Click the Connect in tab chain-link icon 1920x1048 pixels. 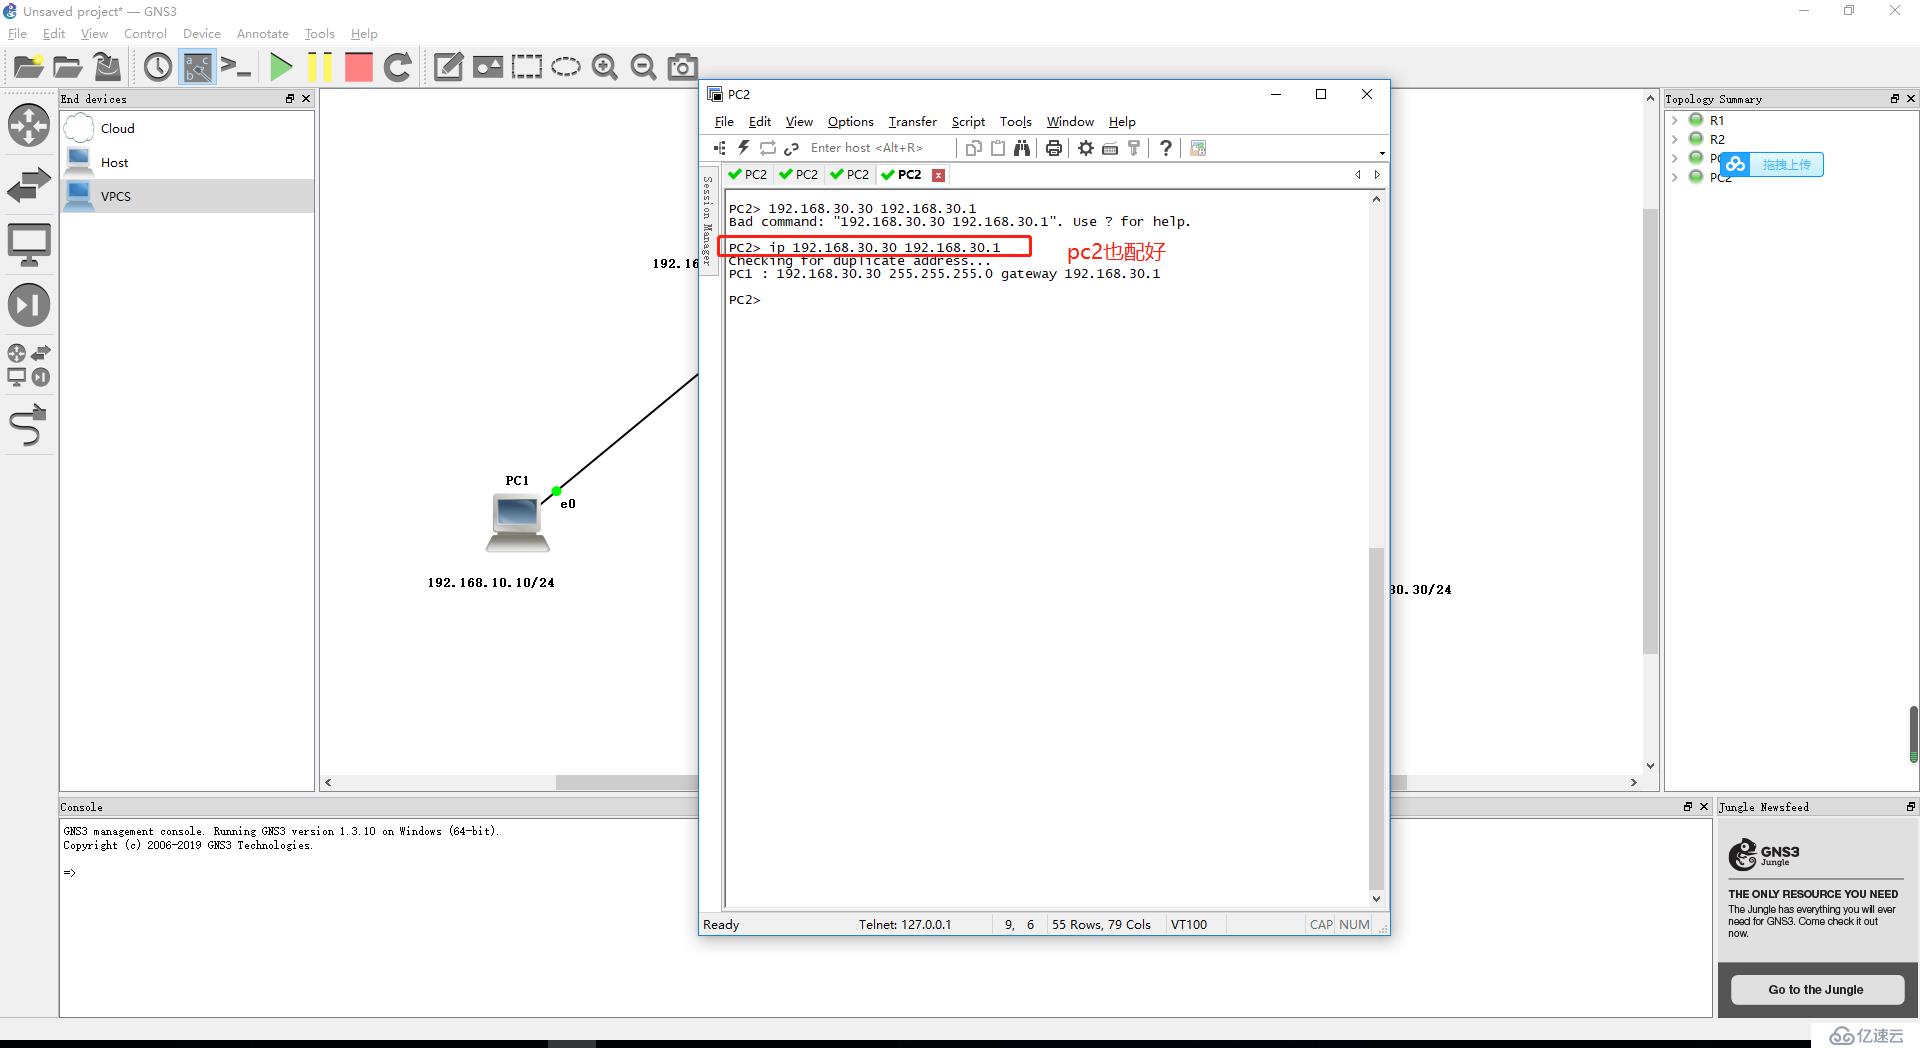point(791,148)
